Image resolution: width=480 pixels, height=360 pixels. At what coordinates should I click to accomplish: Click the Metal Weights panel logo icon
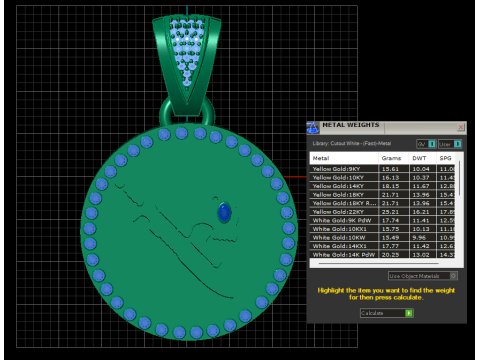[312, 128]
